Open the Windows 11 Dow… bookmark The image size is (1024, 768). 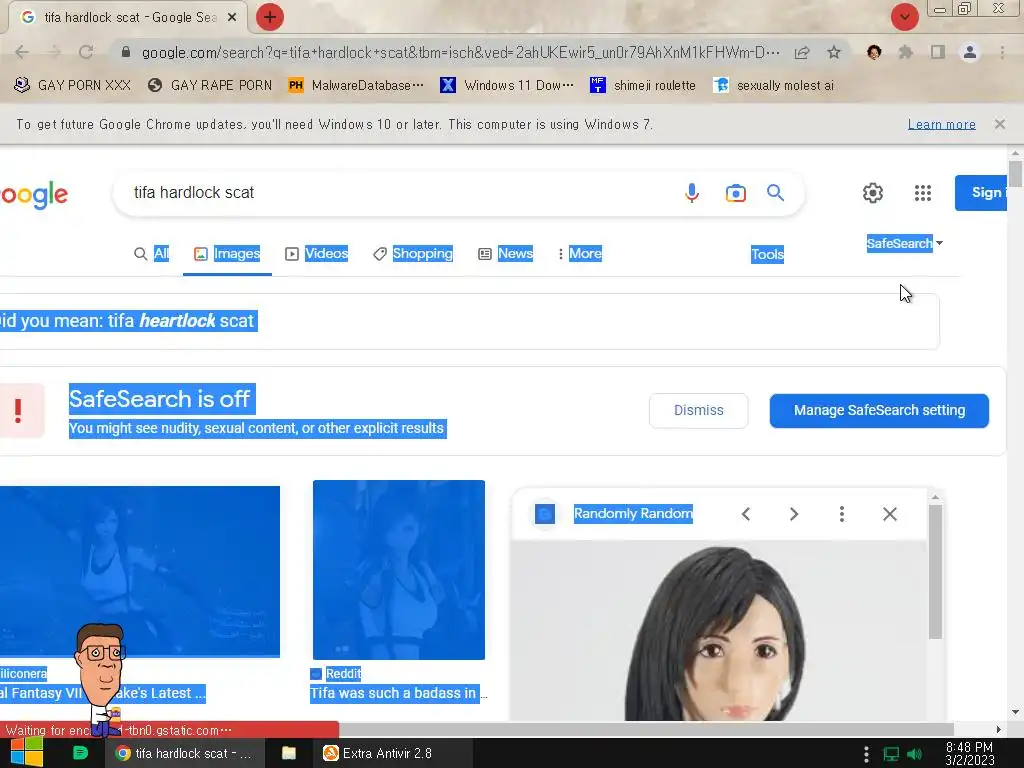507,86
